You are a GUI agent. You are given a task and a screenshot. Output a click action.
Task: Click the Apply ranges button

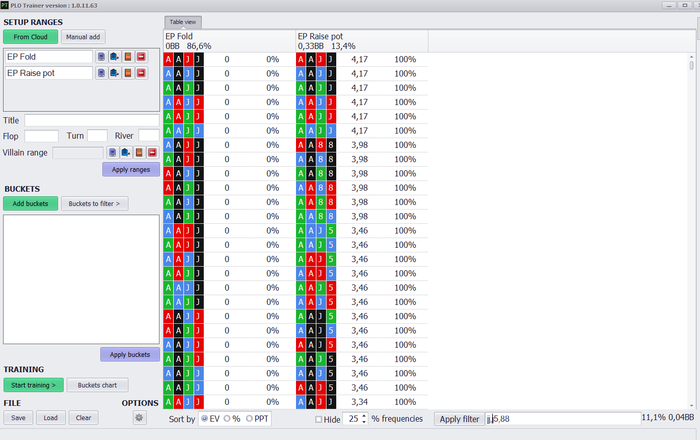[x=131, y=170]
